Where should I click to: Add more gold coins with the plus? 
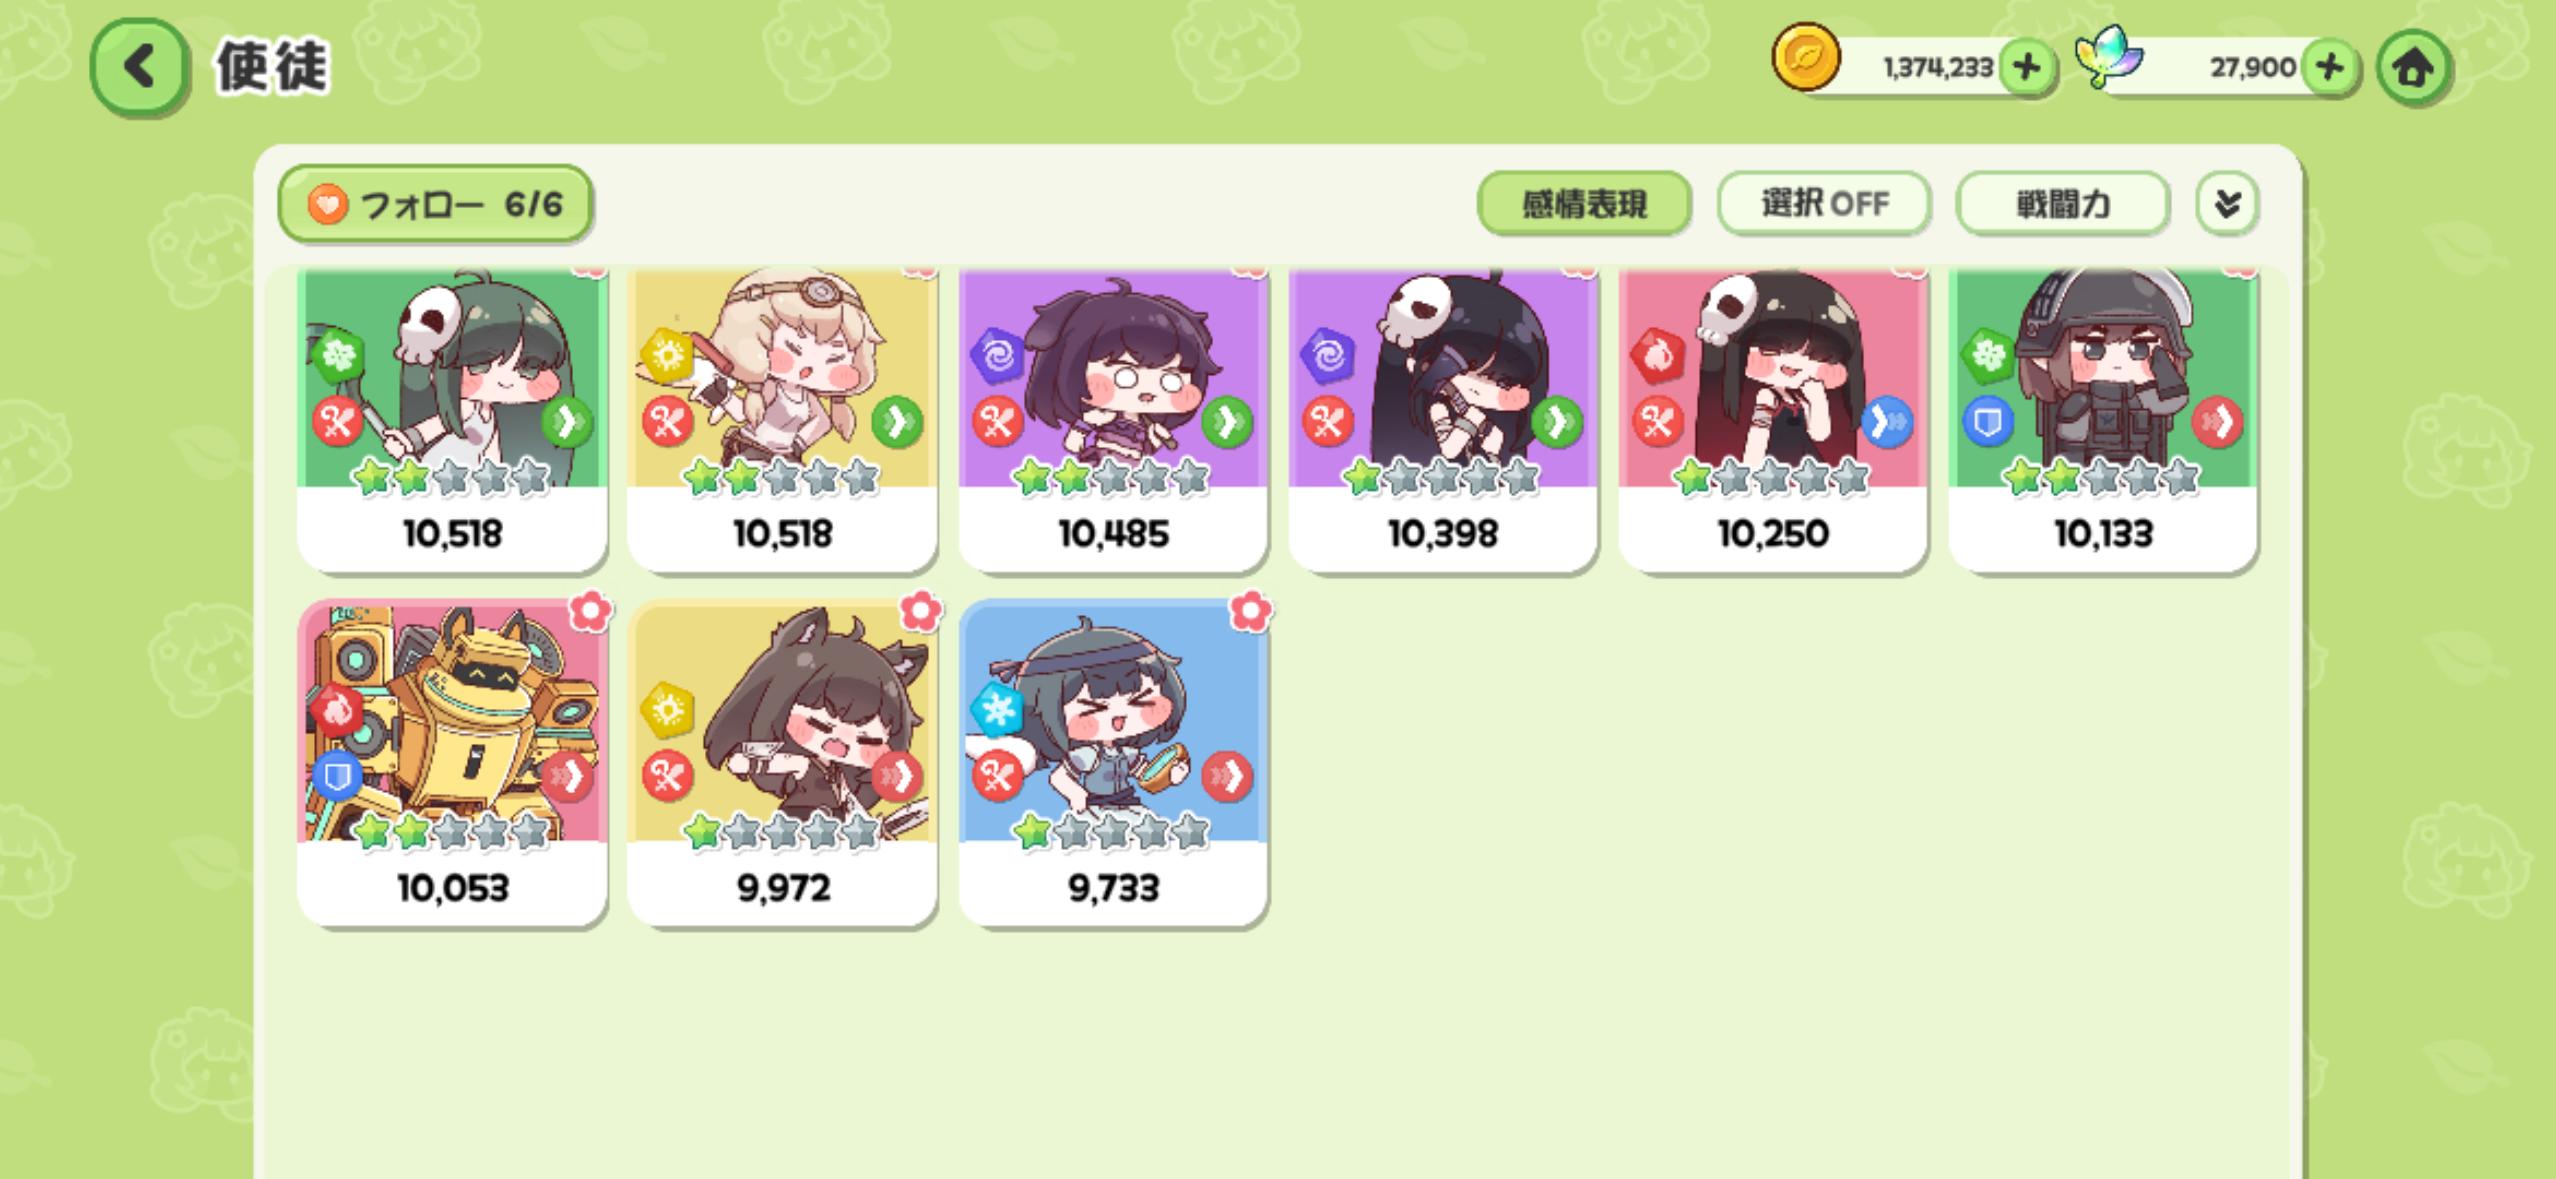point(2026,68)
